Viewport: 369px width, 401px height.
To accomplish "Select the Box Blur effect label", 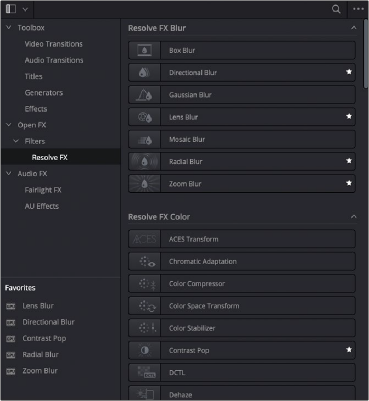I will [182, 51].
